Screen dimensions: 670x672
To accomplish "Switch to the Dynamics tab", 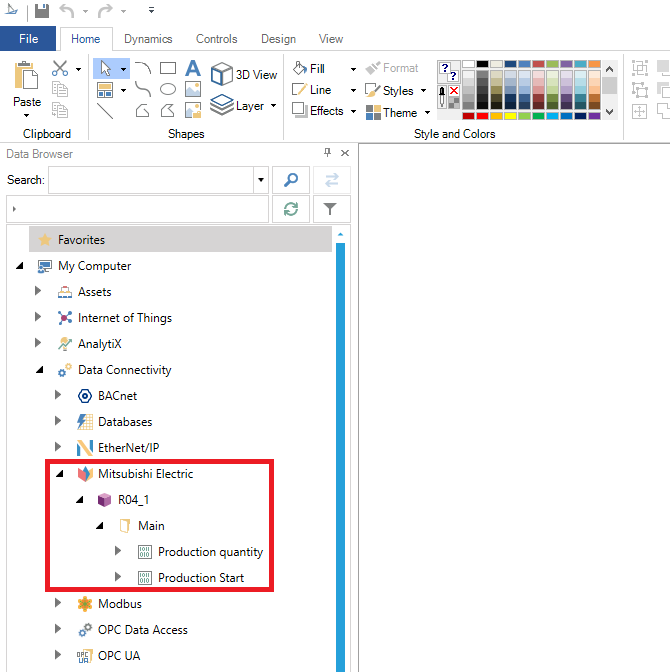I will pos(148,39).
